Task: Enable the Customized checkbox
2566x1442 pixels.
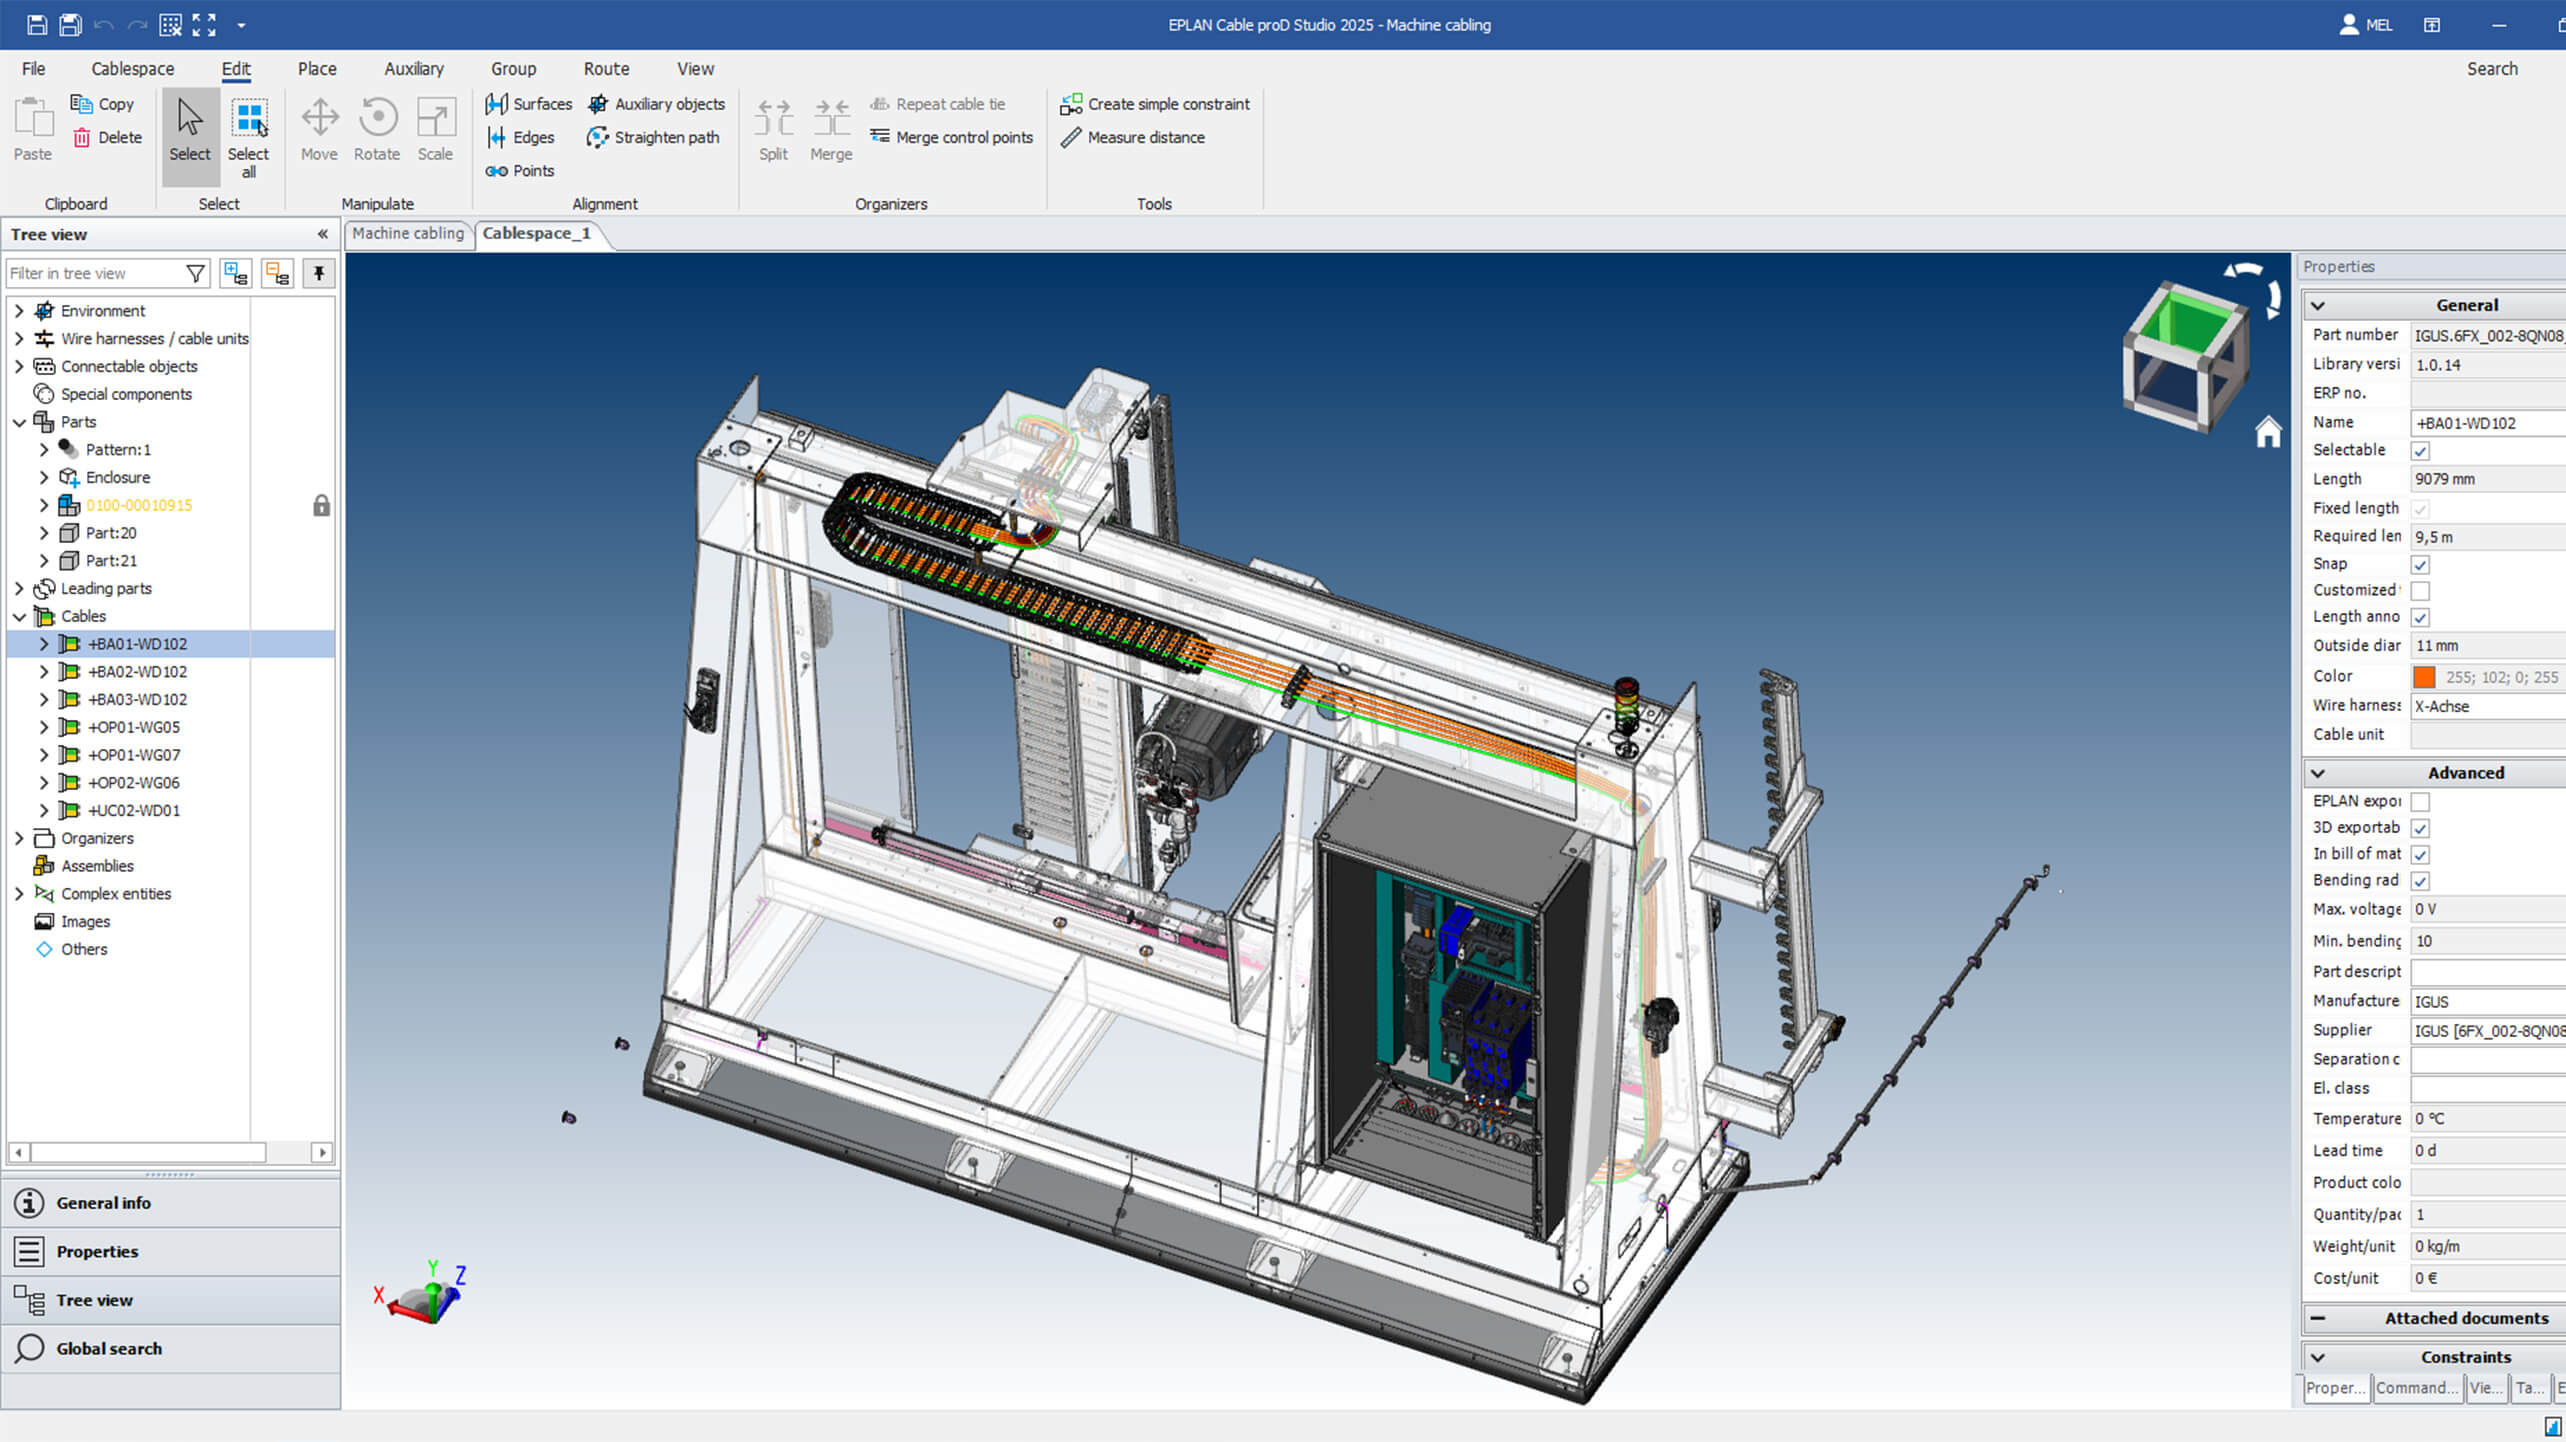Action: pyautogui.click(x=2420, y=591)
